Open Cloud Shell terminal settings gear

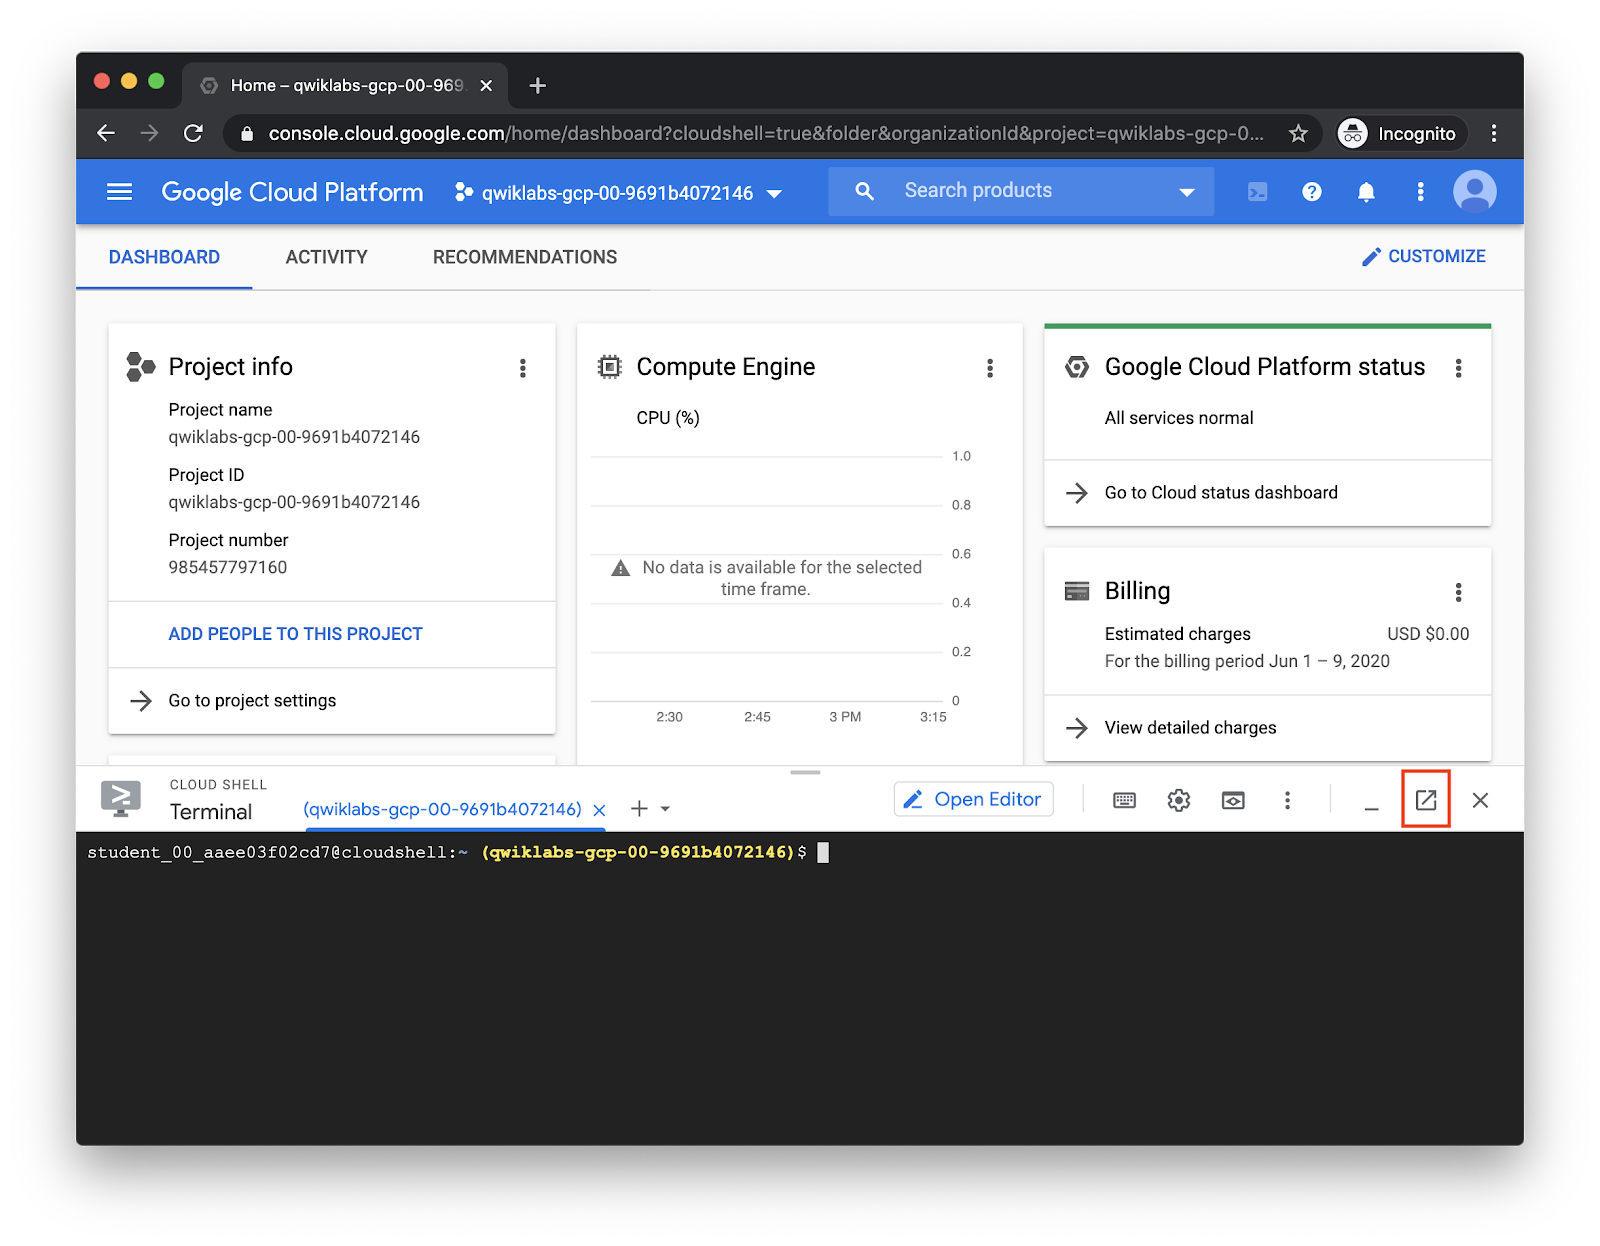point(1179,800)
